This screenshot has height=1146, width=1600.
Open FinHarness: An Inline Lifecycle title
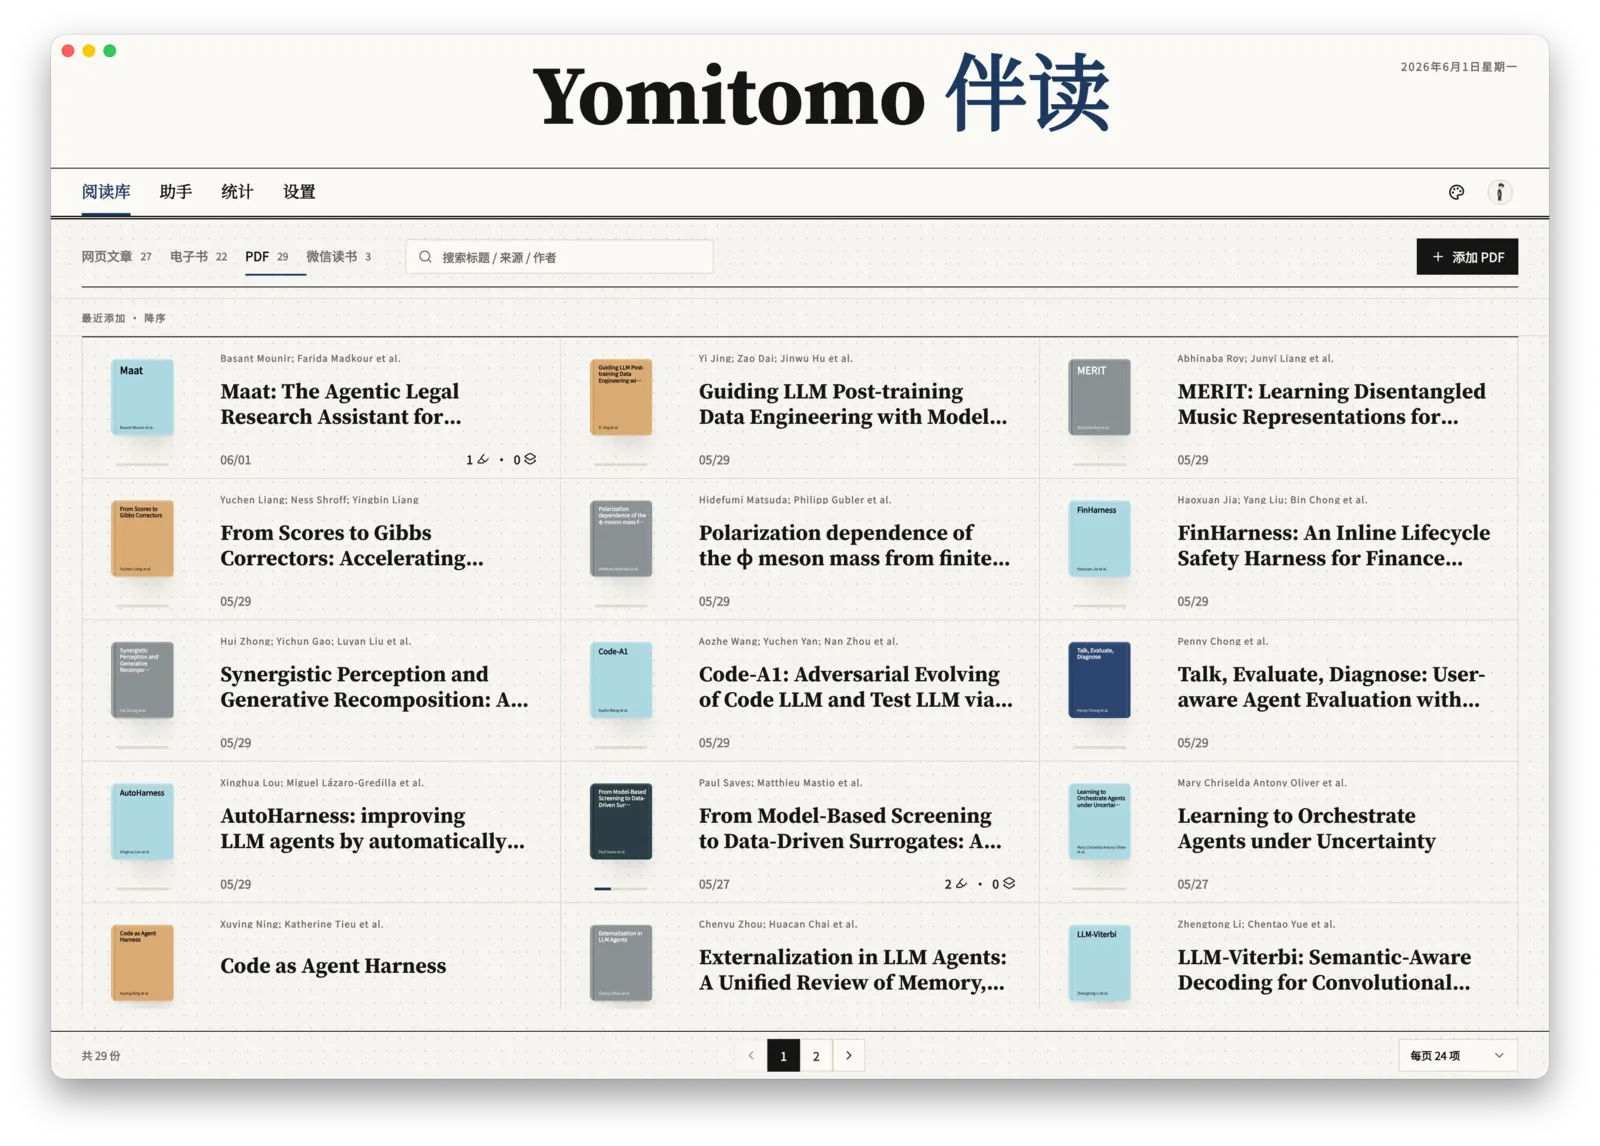[1333, 545]
